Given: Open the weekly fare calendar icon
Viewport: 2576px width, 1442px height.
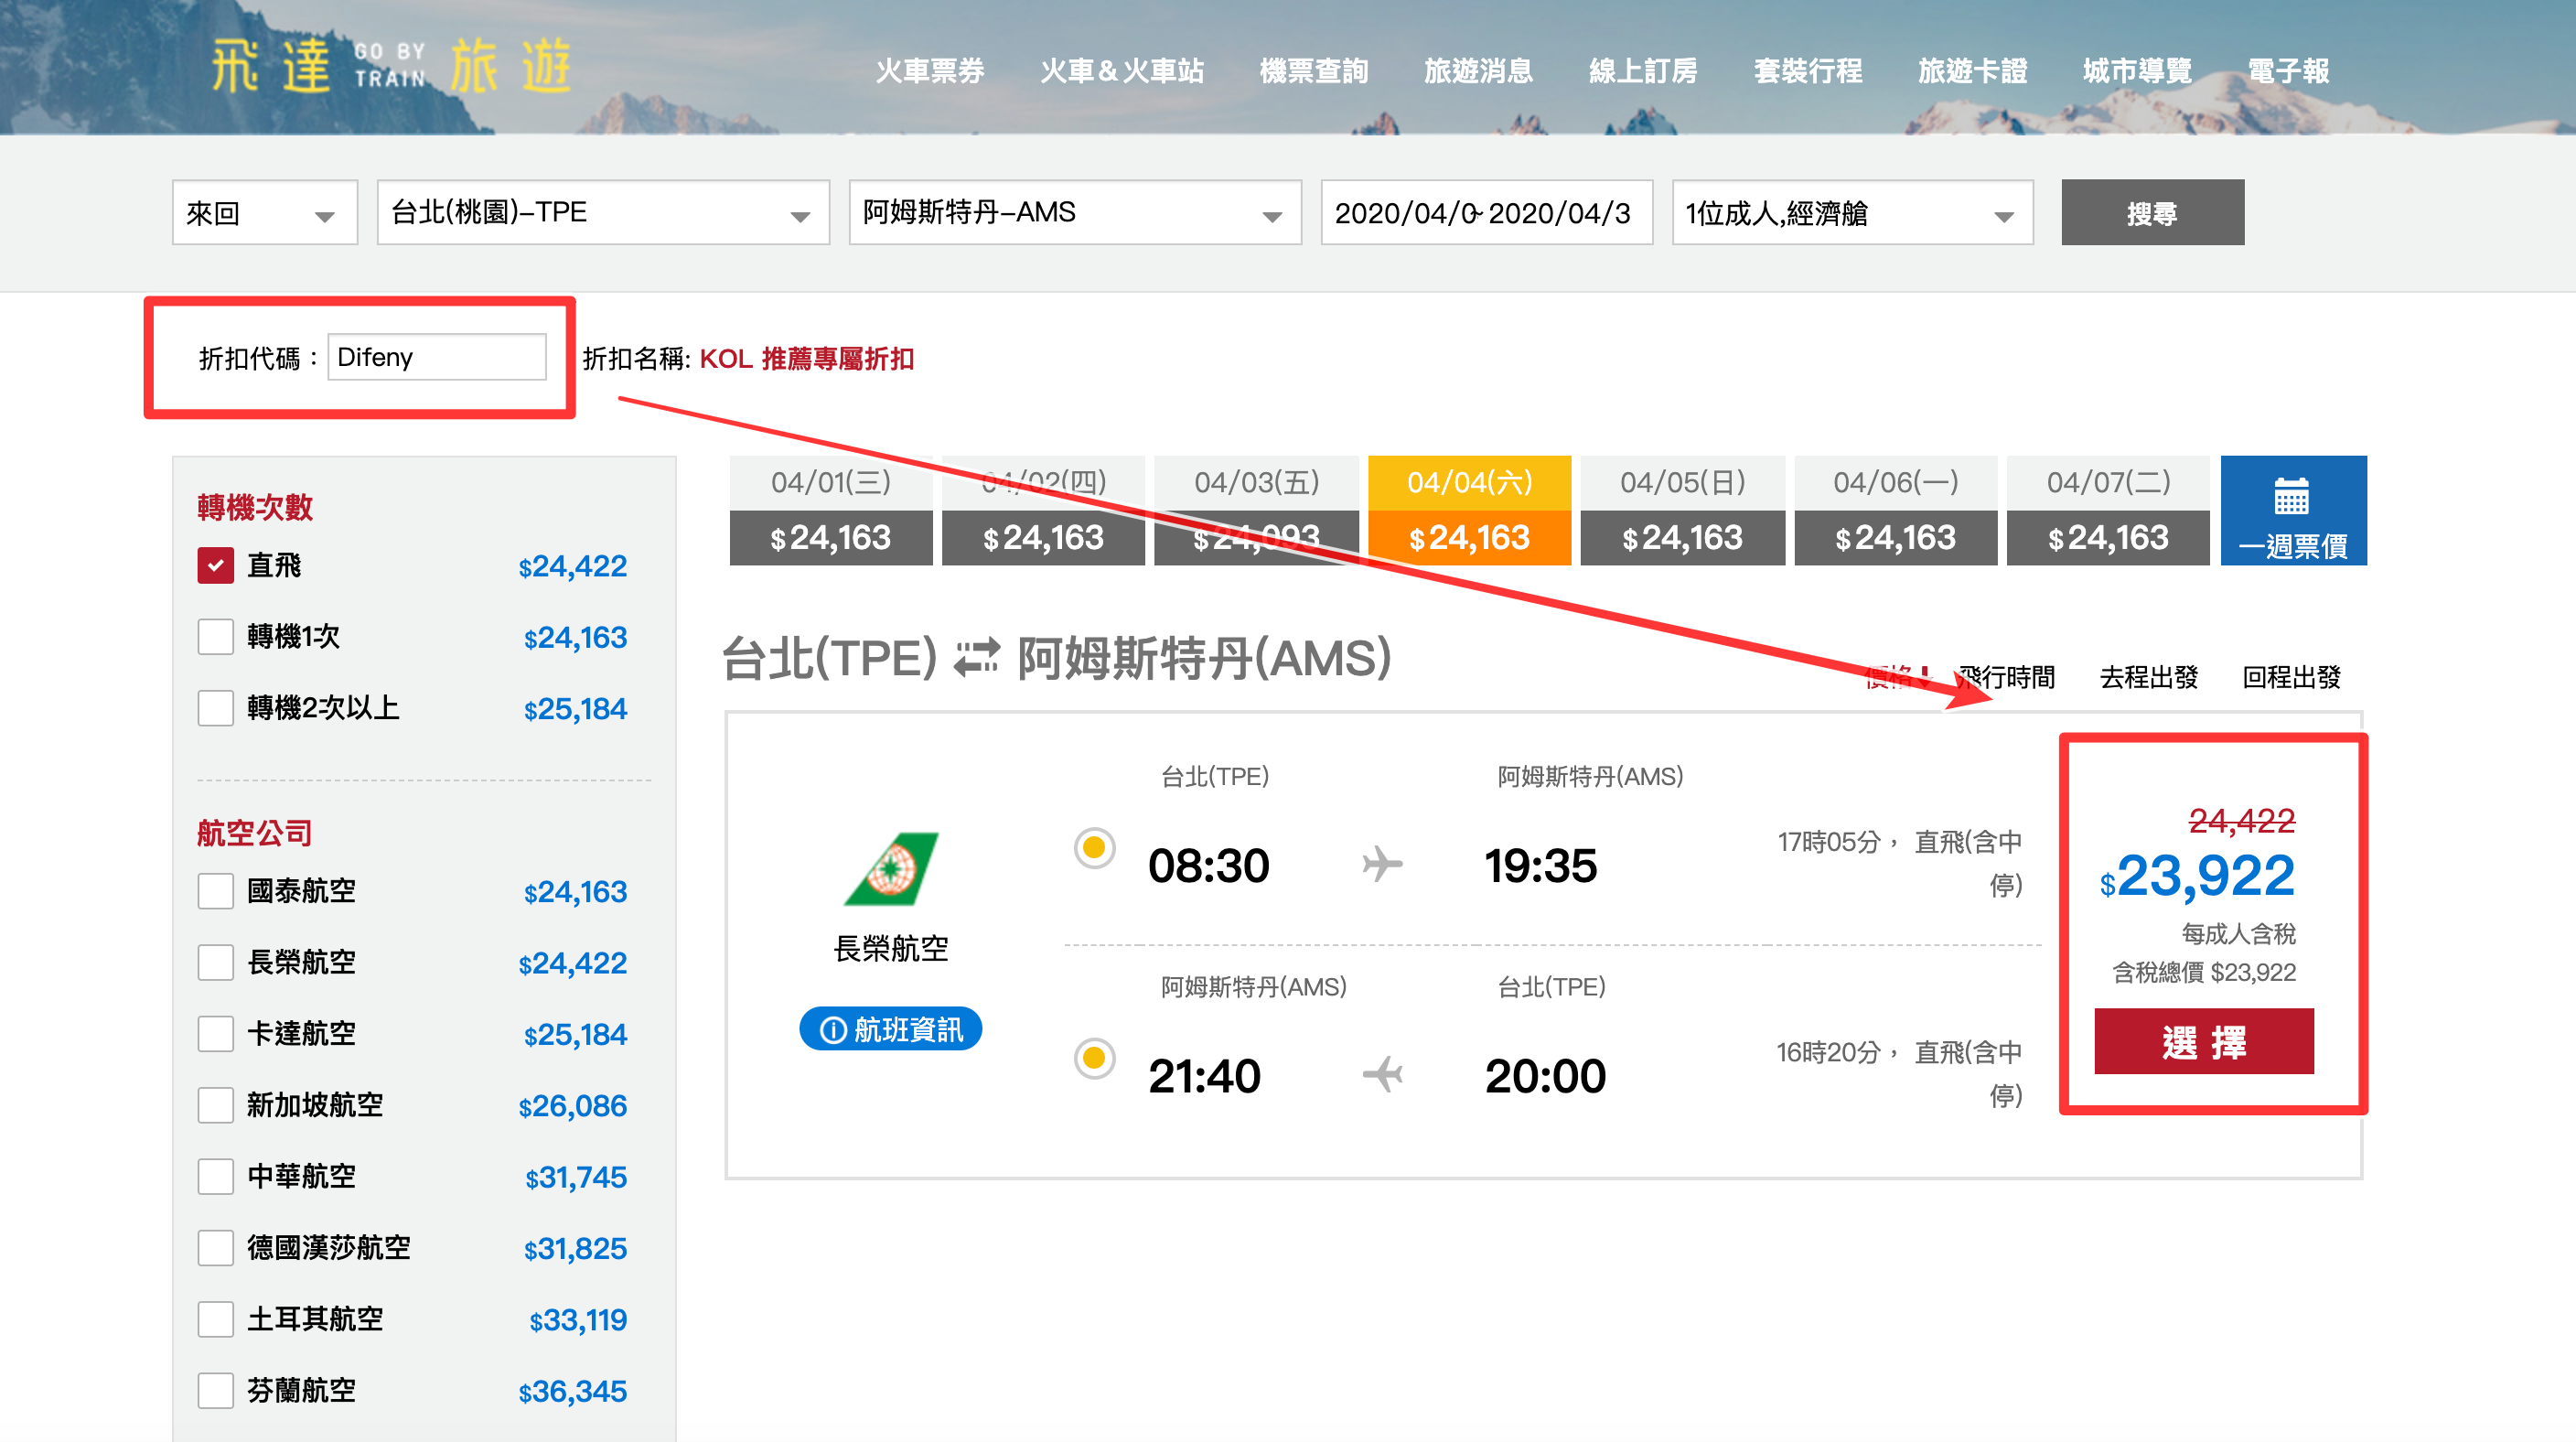Looking at the screenshot, I should click(2292, 496).
